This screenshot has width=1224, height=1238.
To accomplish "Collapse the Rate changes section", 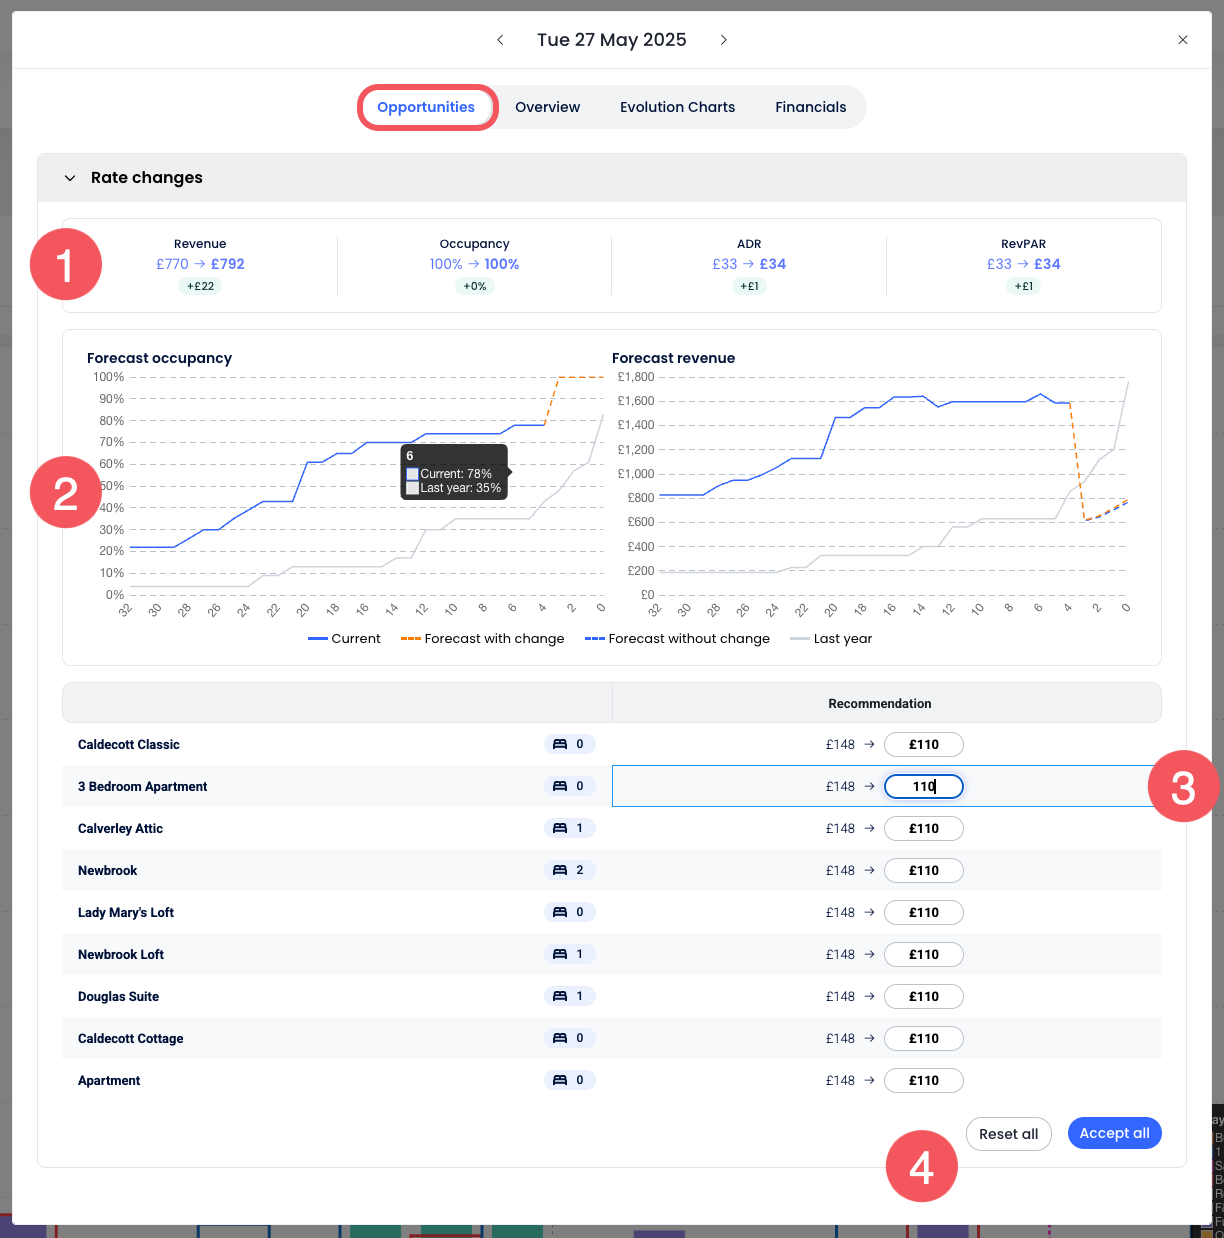I will [x=70, y=178].
